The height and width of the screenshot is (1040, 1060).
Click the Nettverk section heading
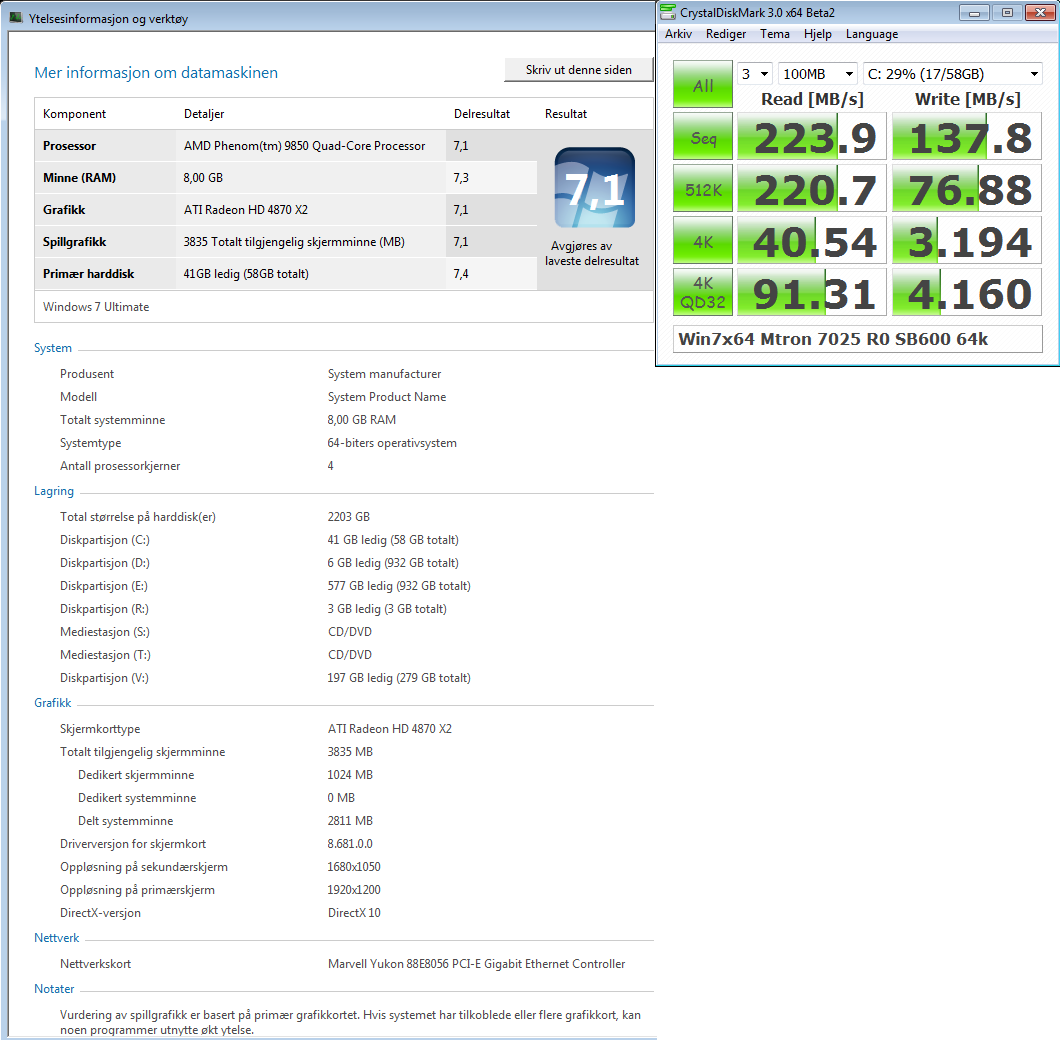tap(57, 939)
